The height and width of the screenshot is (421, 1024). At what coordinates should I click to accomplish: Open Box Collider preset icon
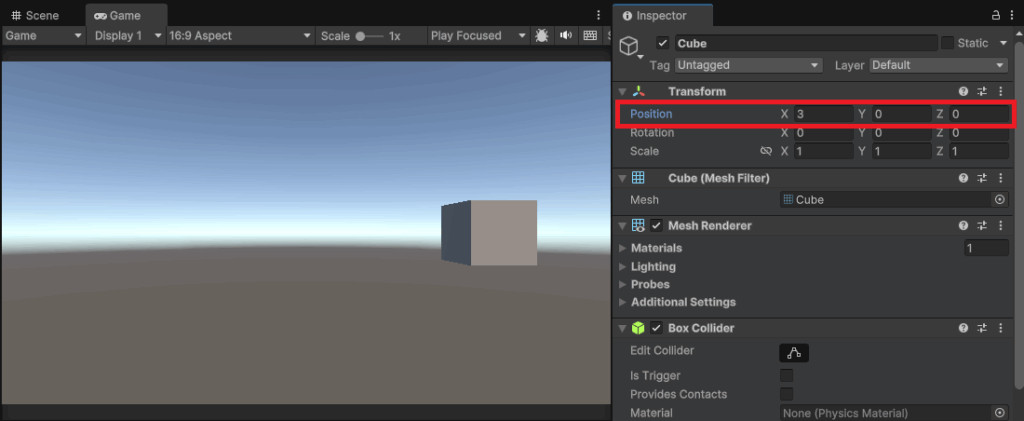click(982, 328)
